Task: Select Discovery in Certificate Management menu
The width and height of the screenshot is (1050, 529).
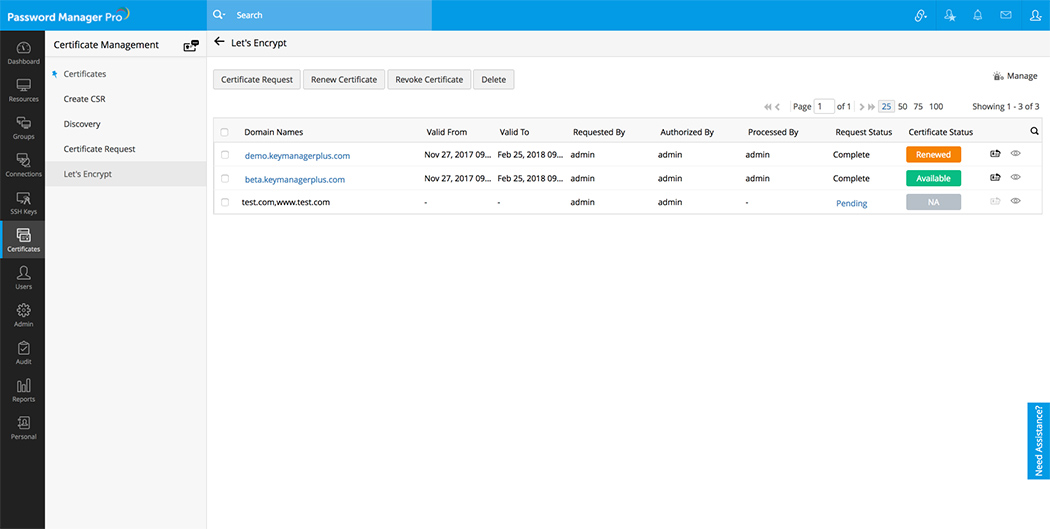Action: pyautogui.click(x=82, y=124)
